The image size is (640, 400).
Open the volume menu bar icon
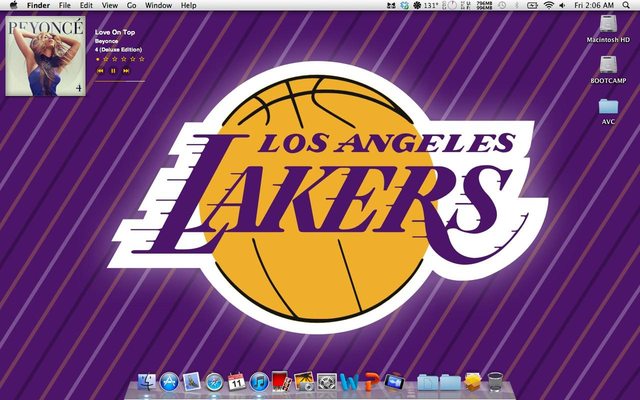pos(562,5)
